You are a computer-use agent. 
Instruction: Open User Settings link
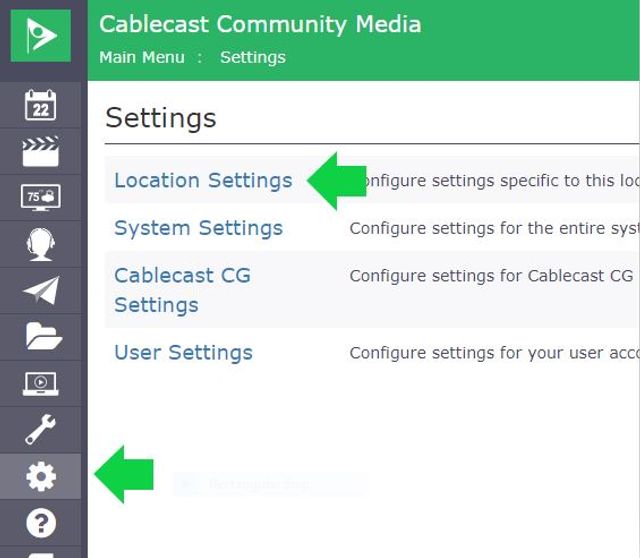(x=183, y=352)
